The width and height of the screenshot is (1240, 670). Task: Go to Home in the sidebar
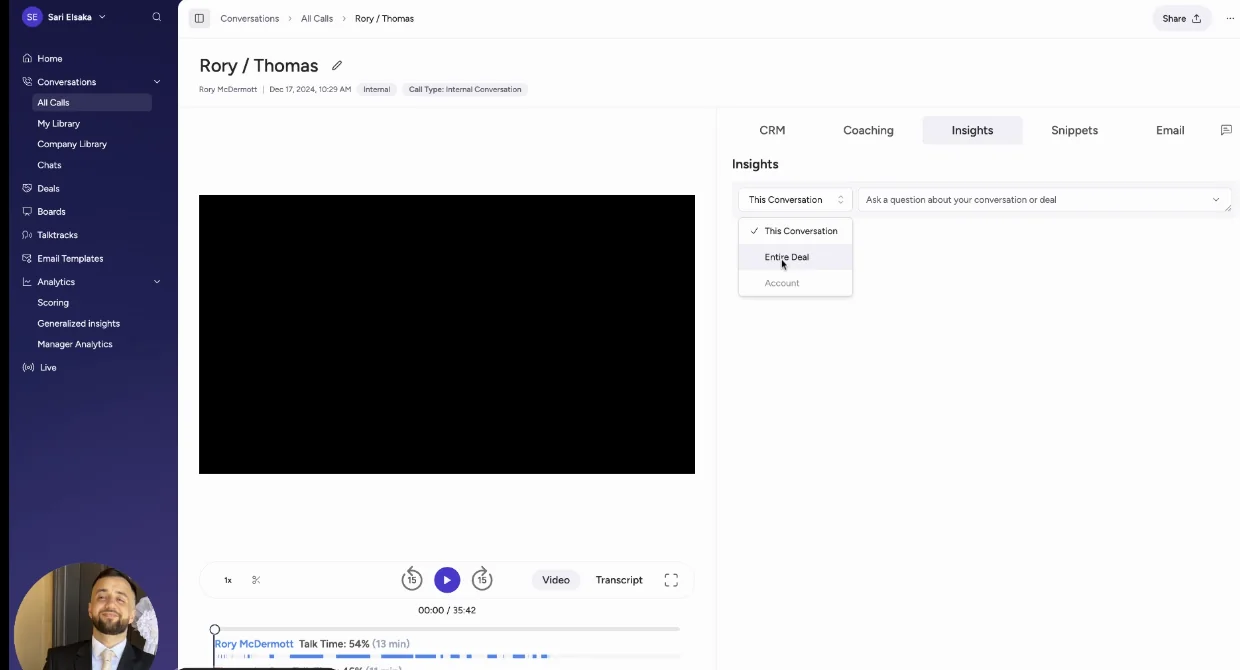tap(49, 58)
